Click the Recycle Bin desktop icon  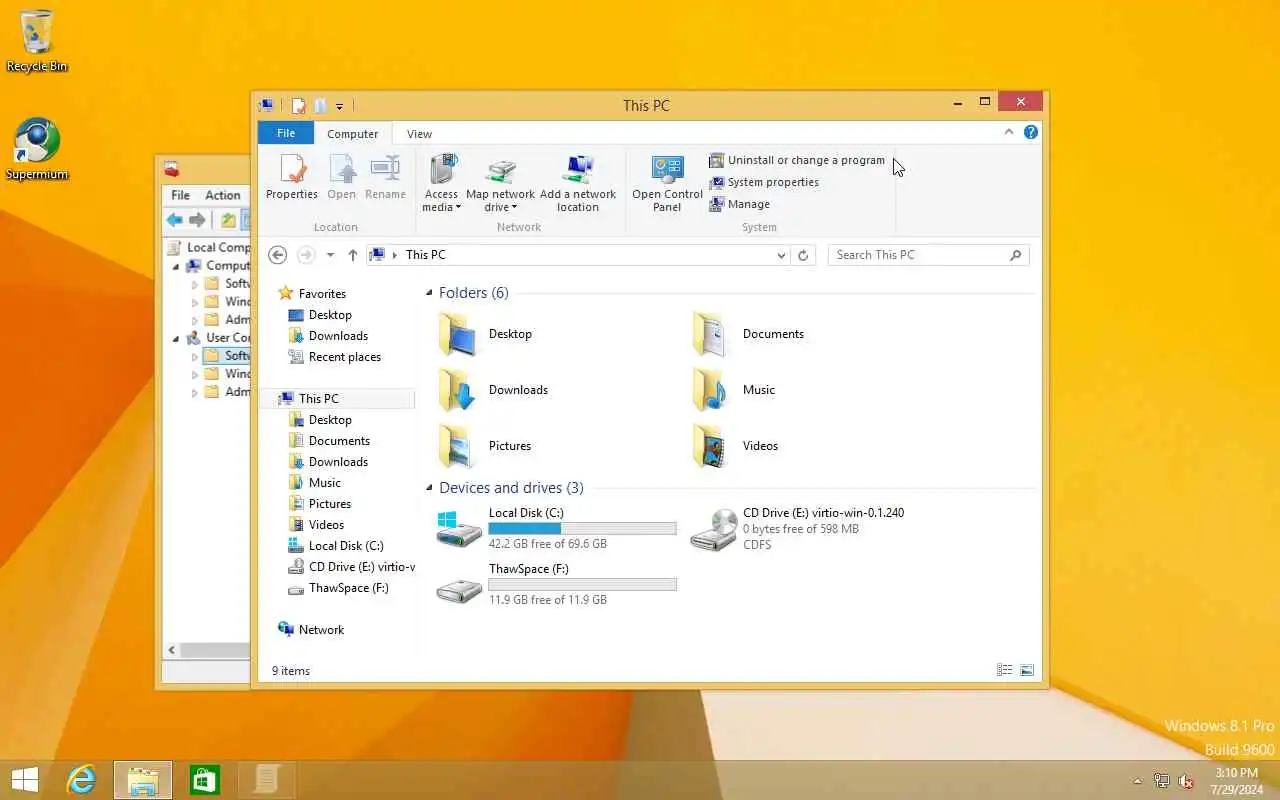[x=37, y=42]
